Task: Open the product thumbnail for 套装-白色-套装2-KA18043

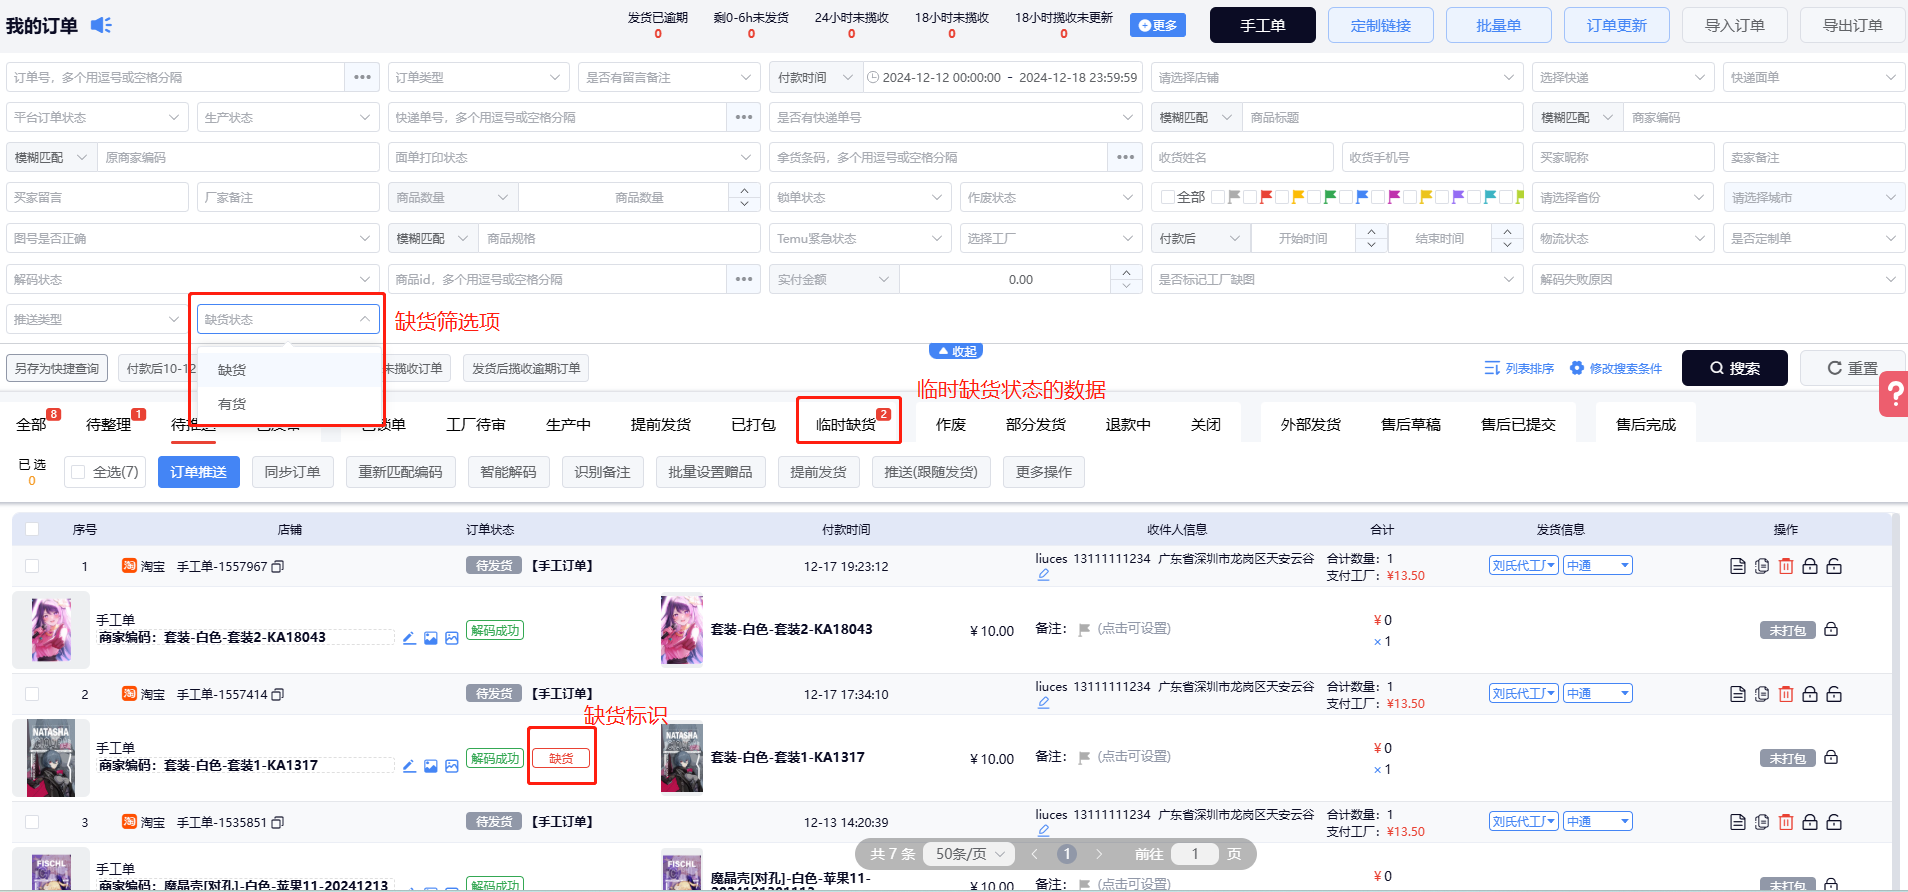Action: click(51, 630)
